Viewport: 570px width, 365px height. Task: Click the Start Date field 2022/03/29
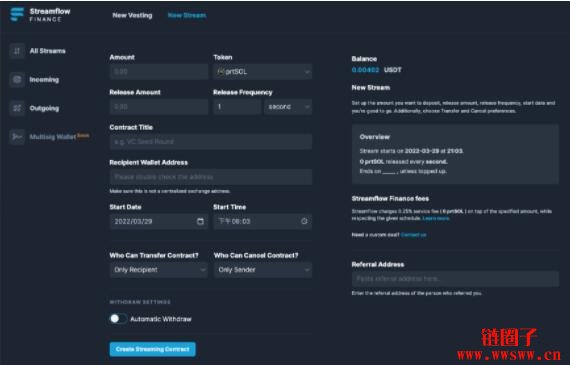click(x=158, y=221)
